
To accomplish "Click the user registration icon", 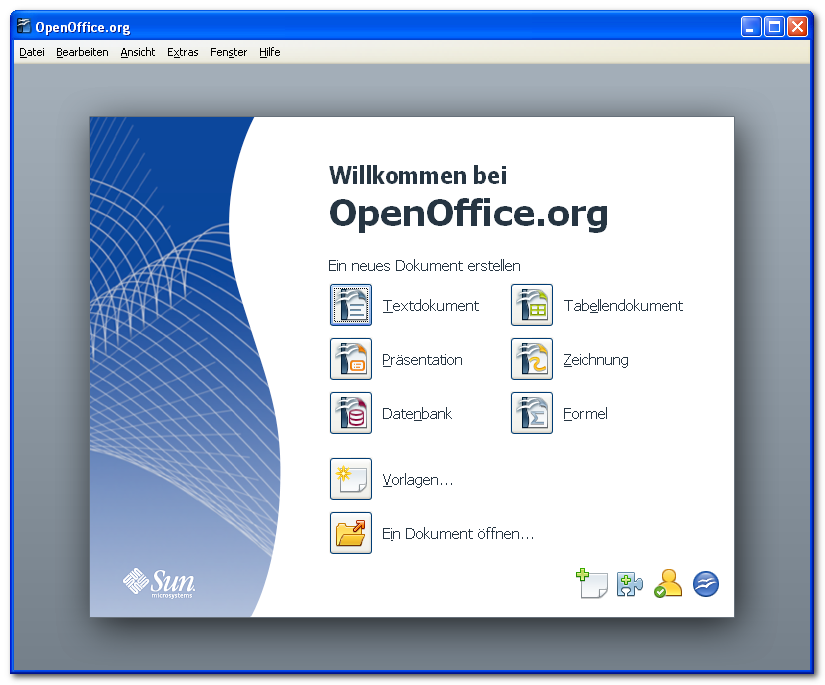I will tap(668, 583).
